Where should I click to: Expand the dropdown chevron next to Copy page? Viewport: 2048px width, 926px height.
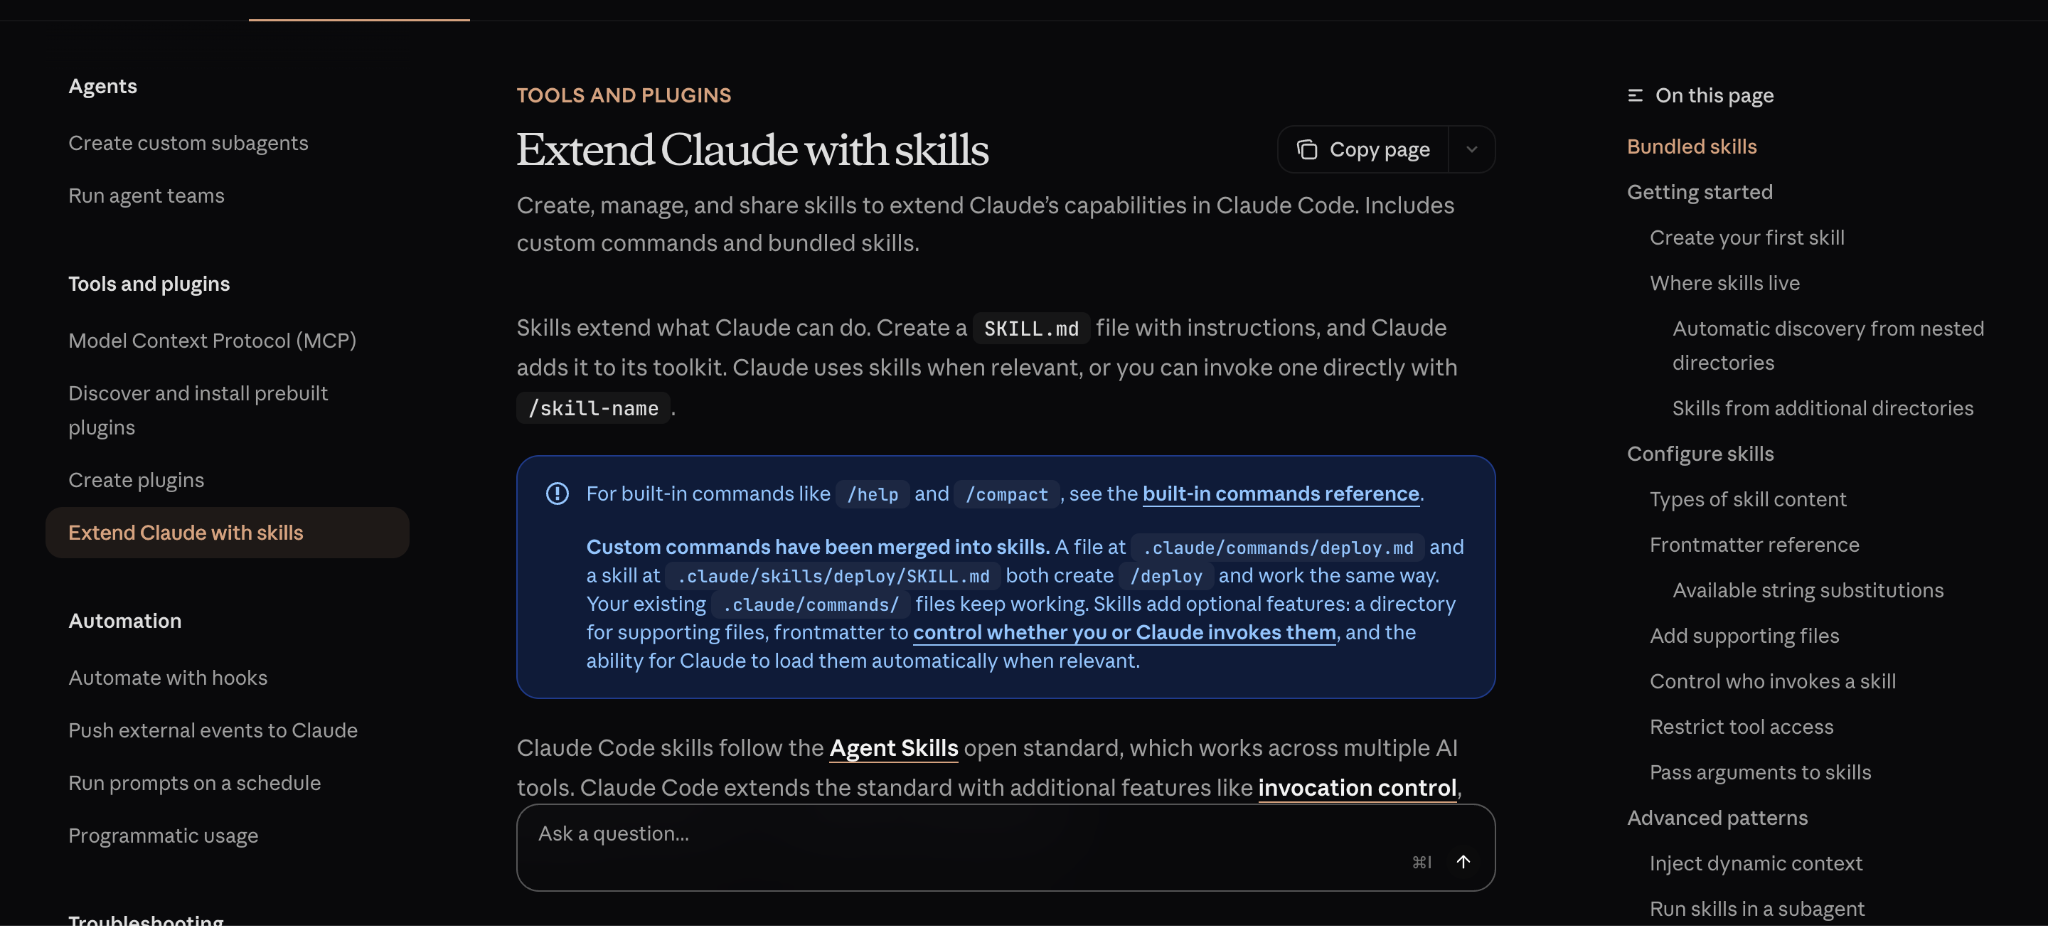point(1471,148)
